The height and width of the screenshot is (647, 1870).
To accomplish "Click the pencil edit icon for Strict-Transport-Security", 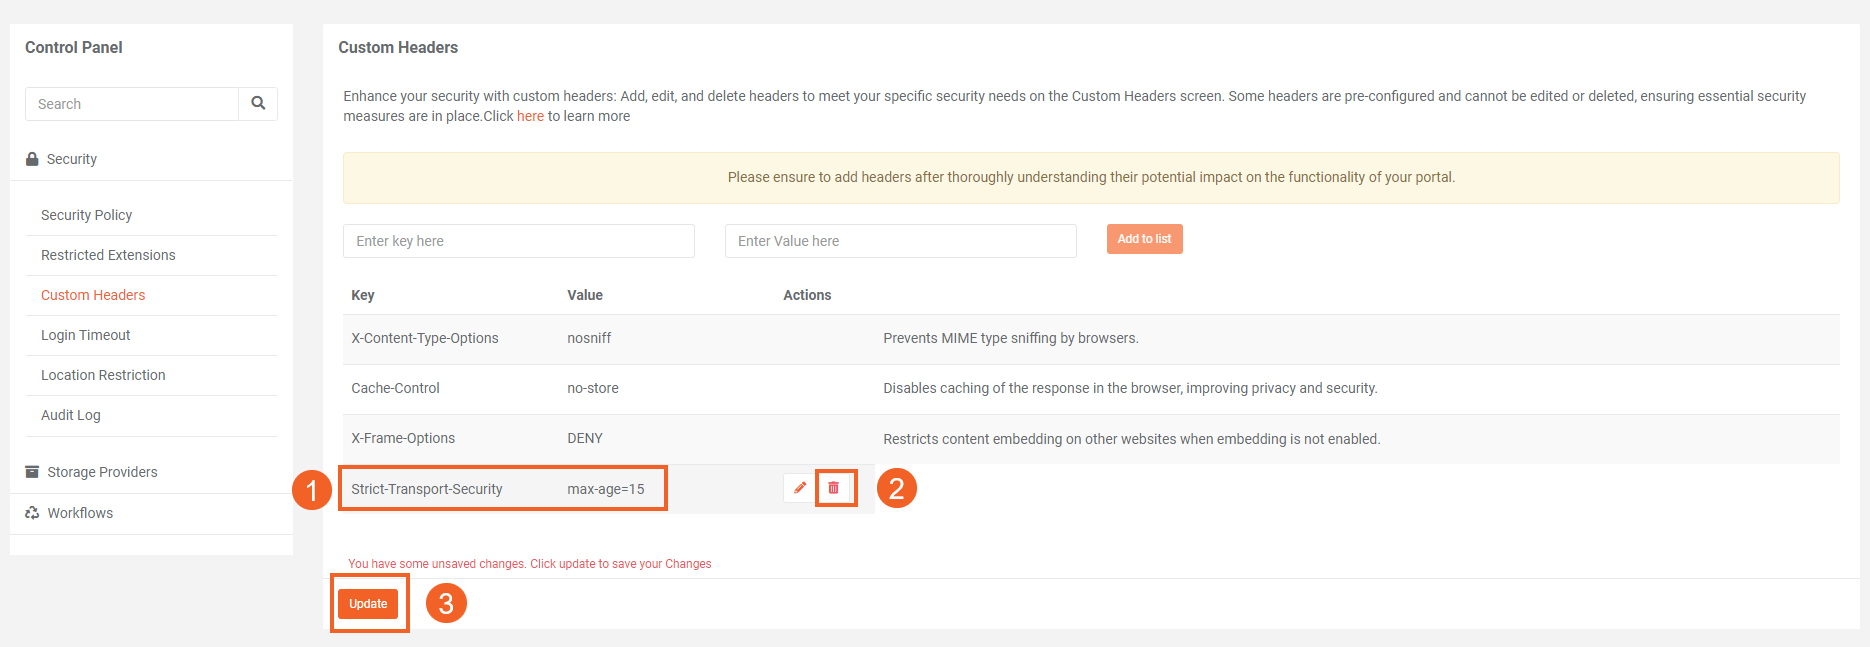I will pyautogui.click(x=799, y=488).
